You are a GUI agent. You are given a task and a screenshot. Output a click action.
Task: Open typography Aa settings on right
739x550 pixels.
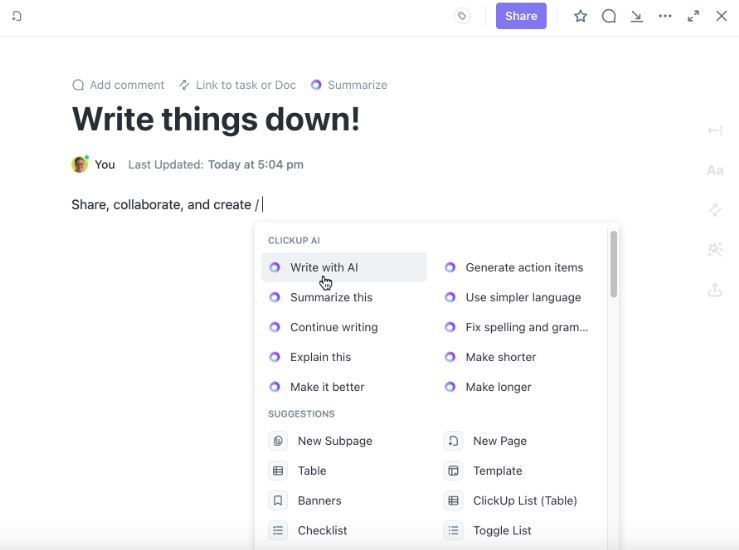pyautogui.click(x=715, y=170)
